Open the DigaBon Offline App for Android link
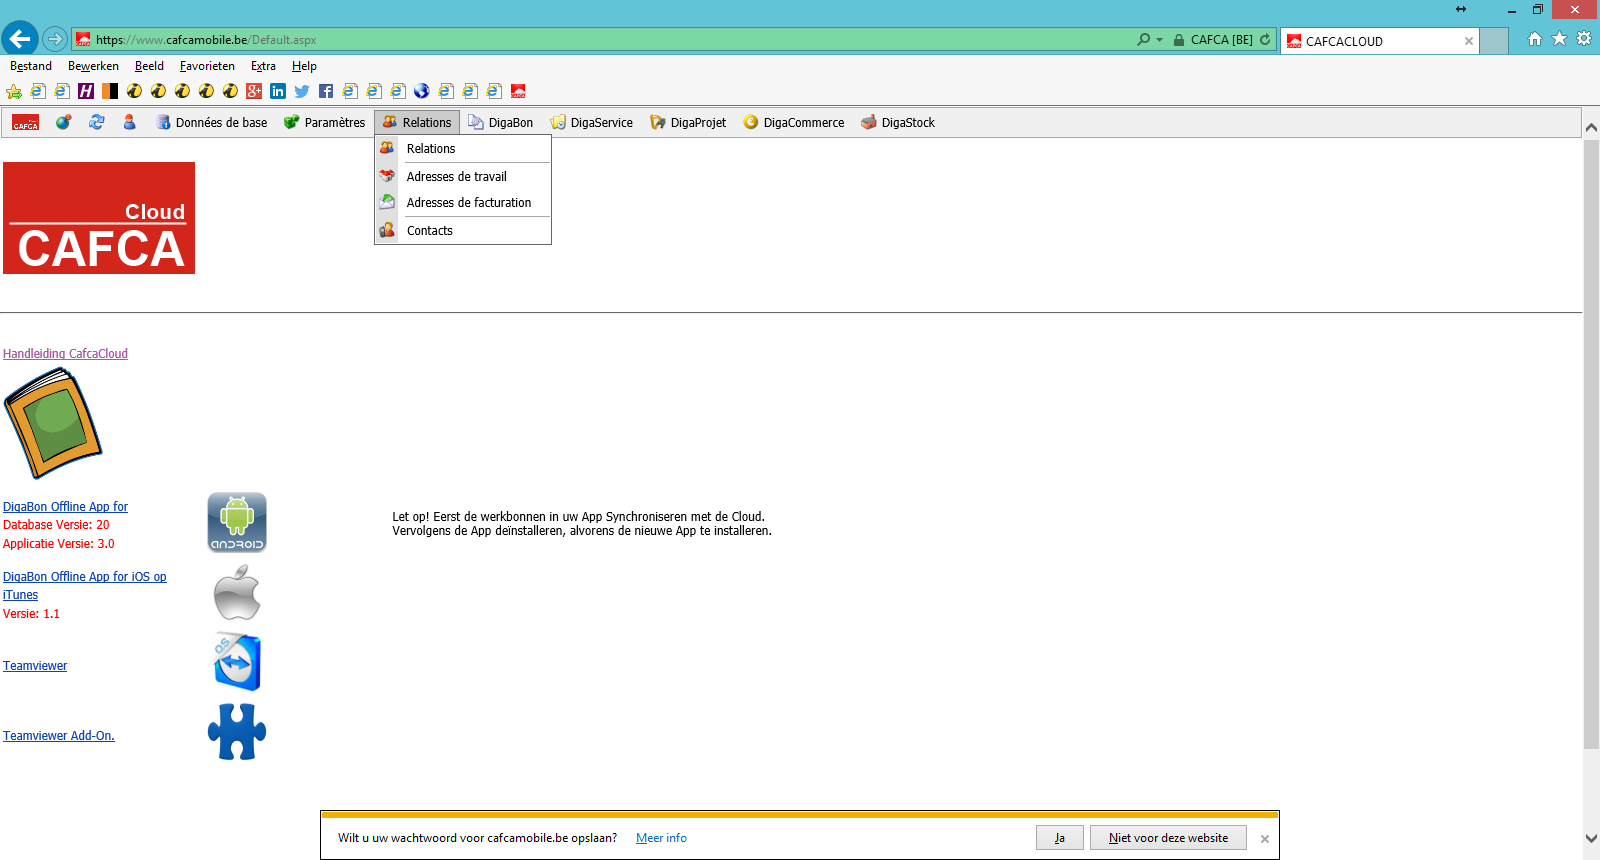 coord(65,507)
